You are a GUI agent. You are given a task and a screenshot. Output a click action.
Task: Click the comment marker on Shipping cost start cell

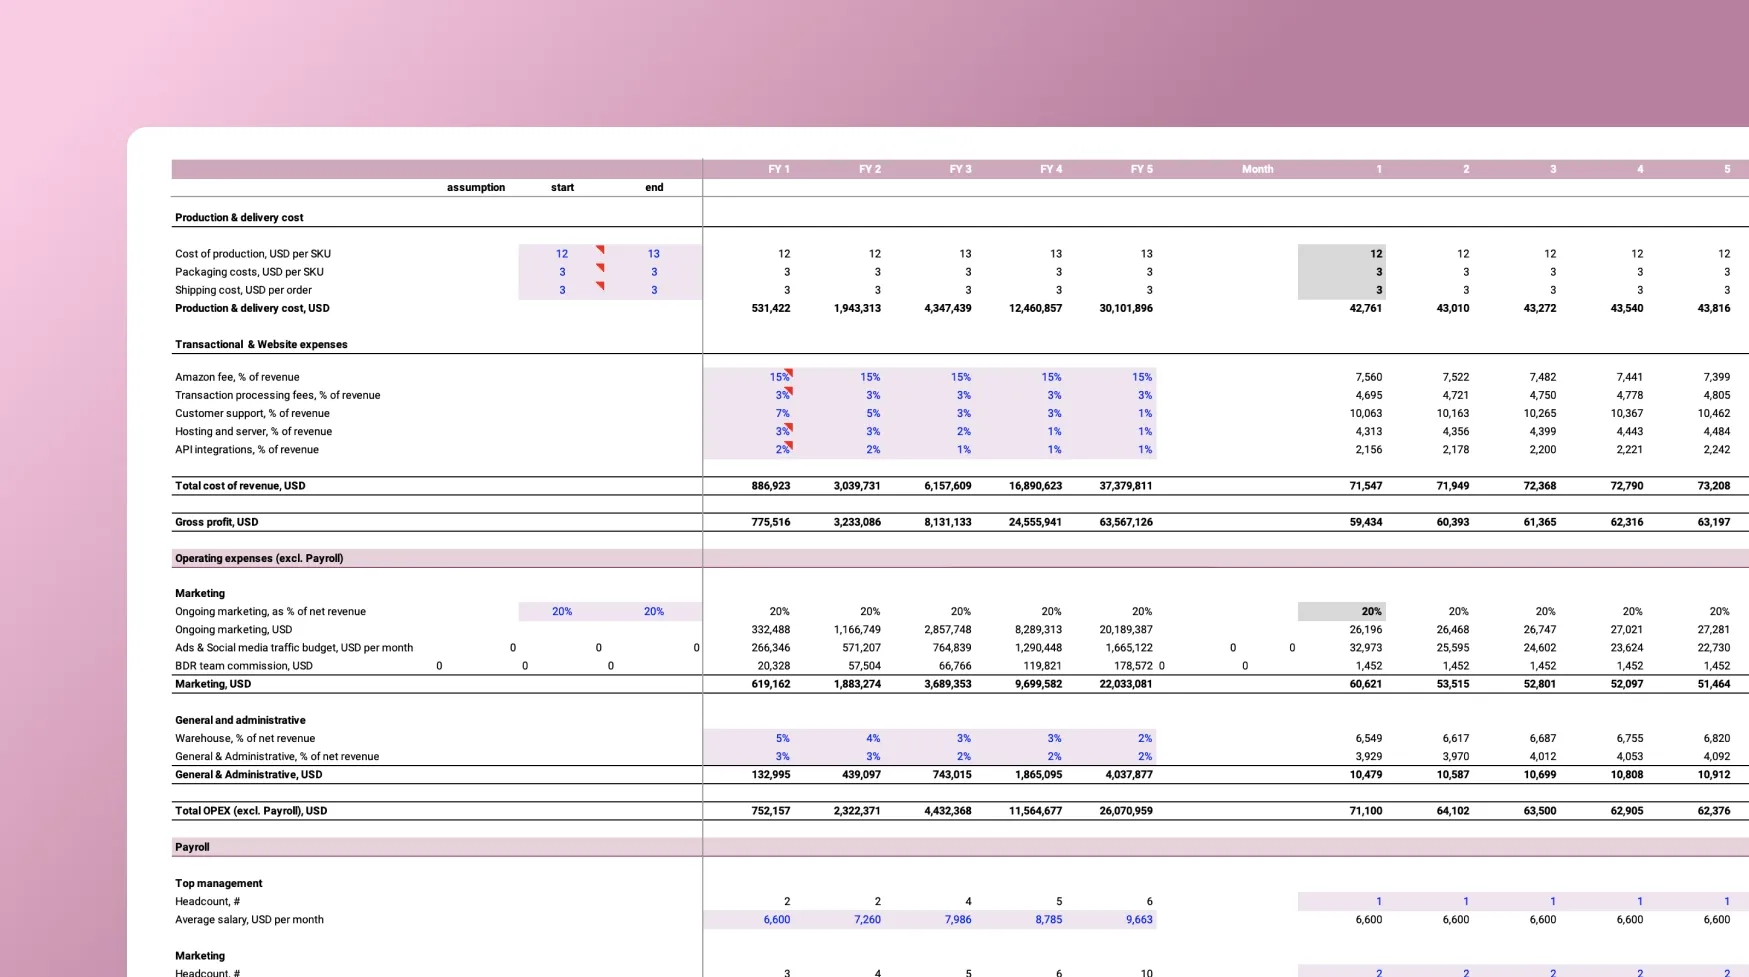(x=600, y=286)
